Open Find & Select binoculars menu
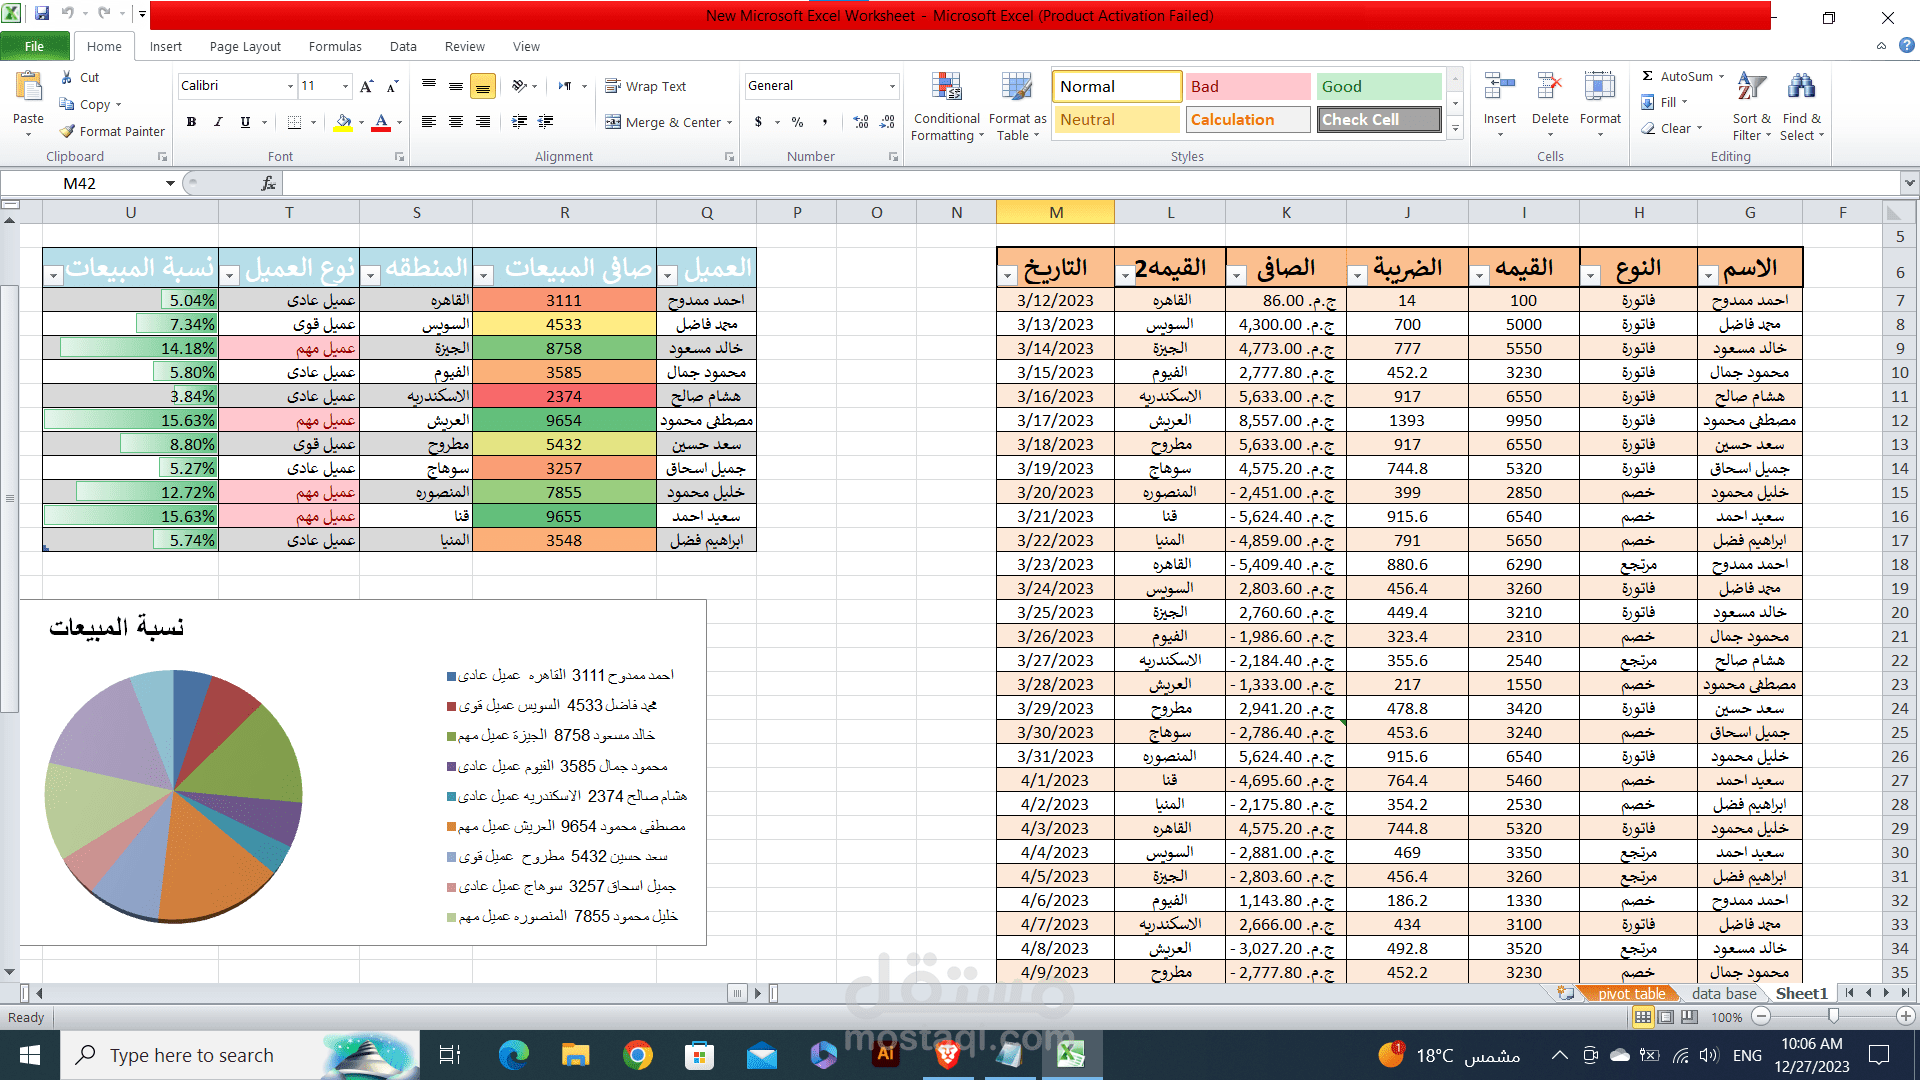The image size is (1920, 1080). point(1802,107)
